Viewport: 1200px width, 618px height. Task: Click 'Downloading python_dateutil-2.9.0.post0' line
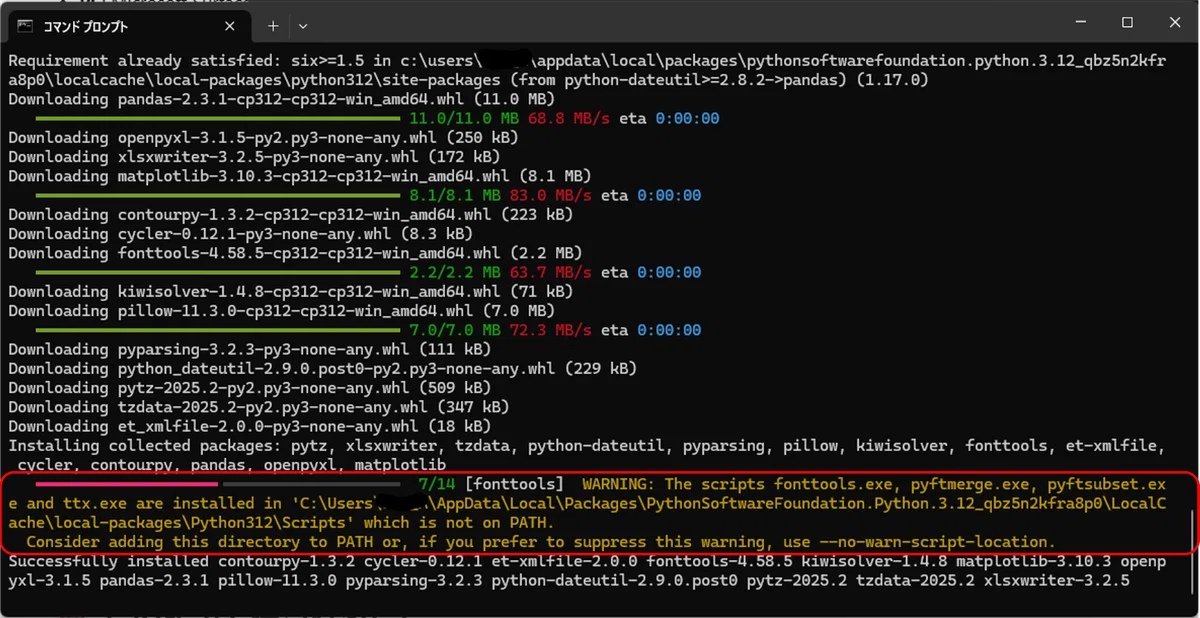322,368
